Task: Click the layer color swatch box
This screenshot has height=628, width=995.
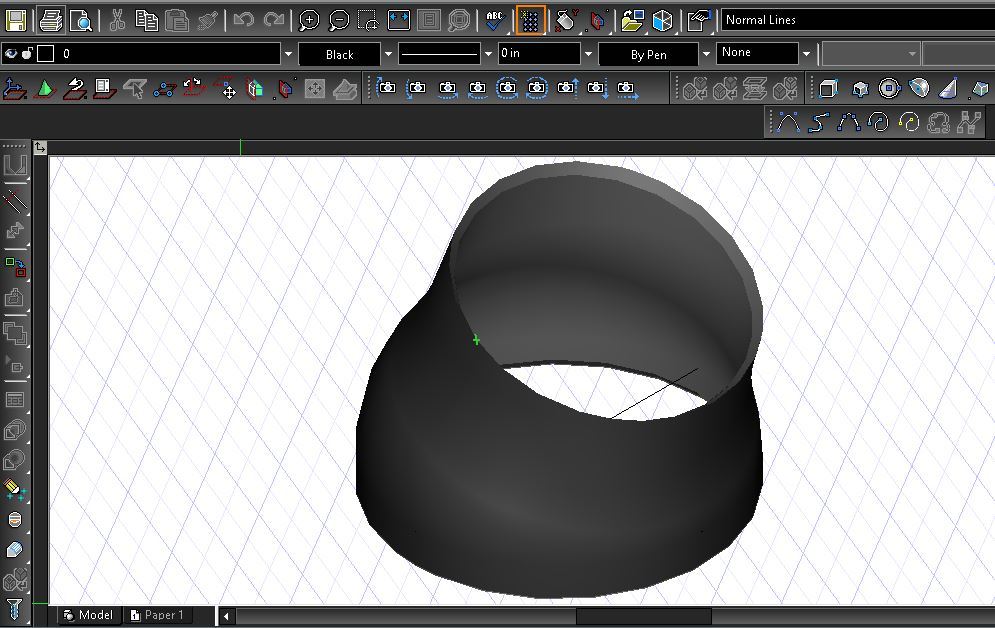Action: pos(45,54)
